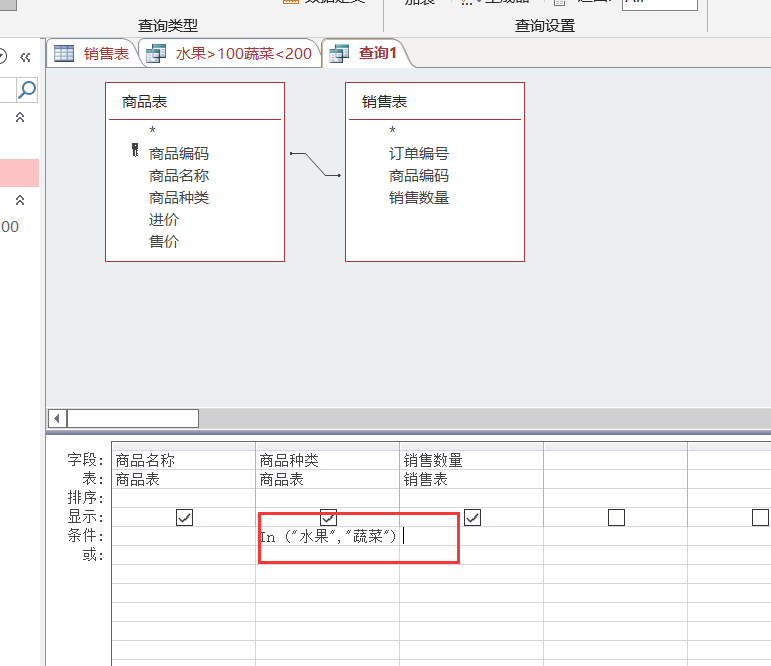Click the 排序 cell under 商品名称
Image resolution: width=771 pixels, height=666 pixels.
click(x=183, y=498)
